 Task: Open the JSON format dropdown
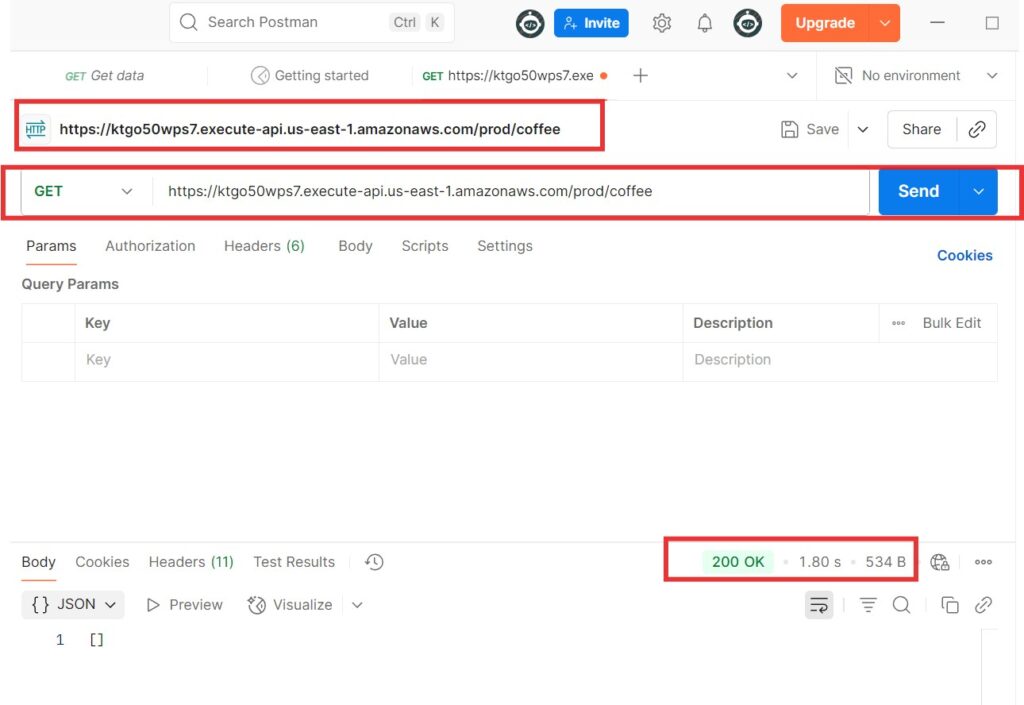click(x=73, y=605)
